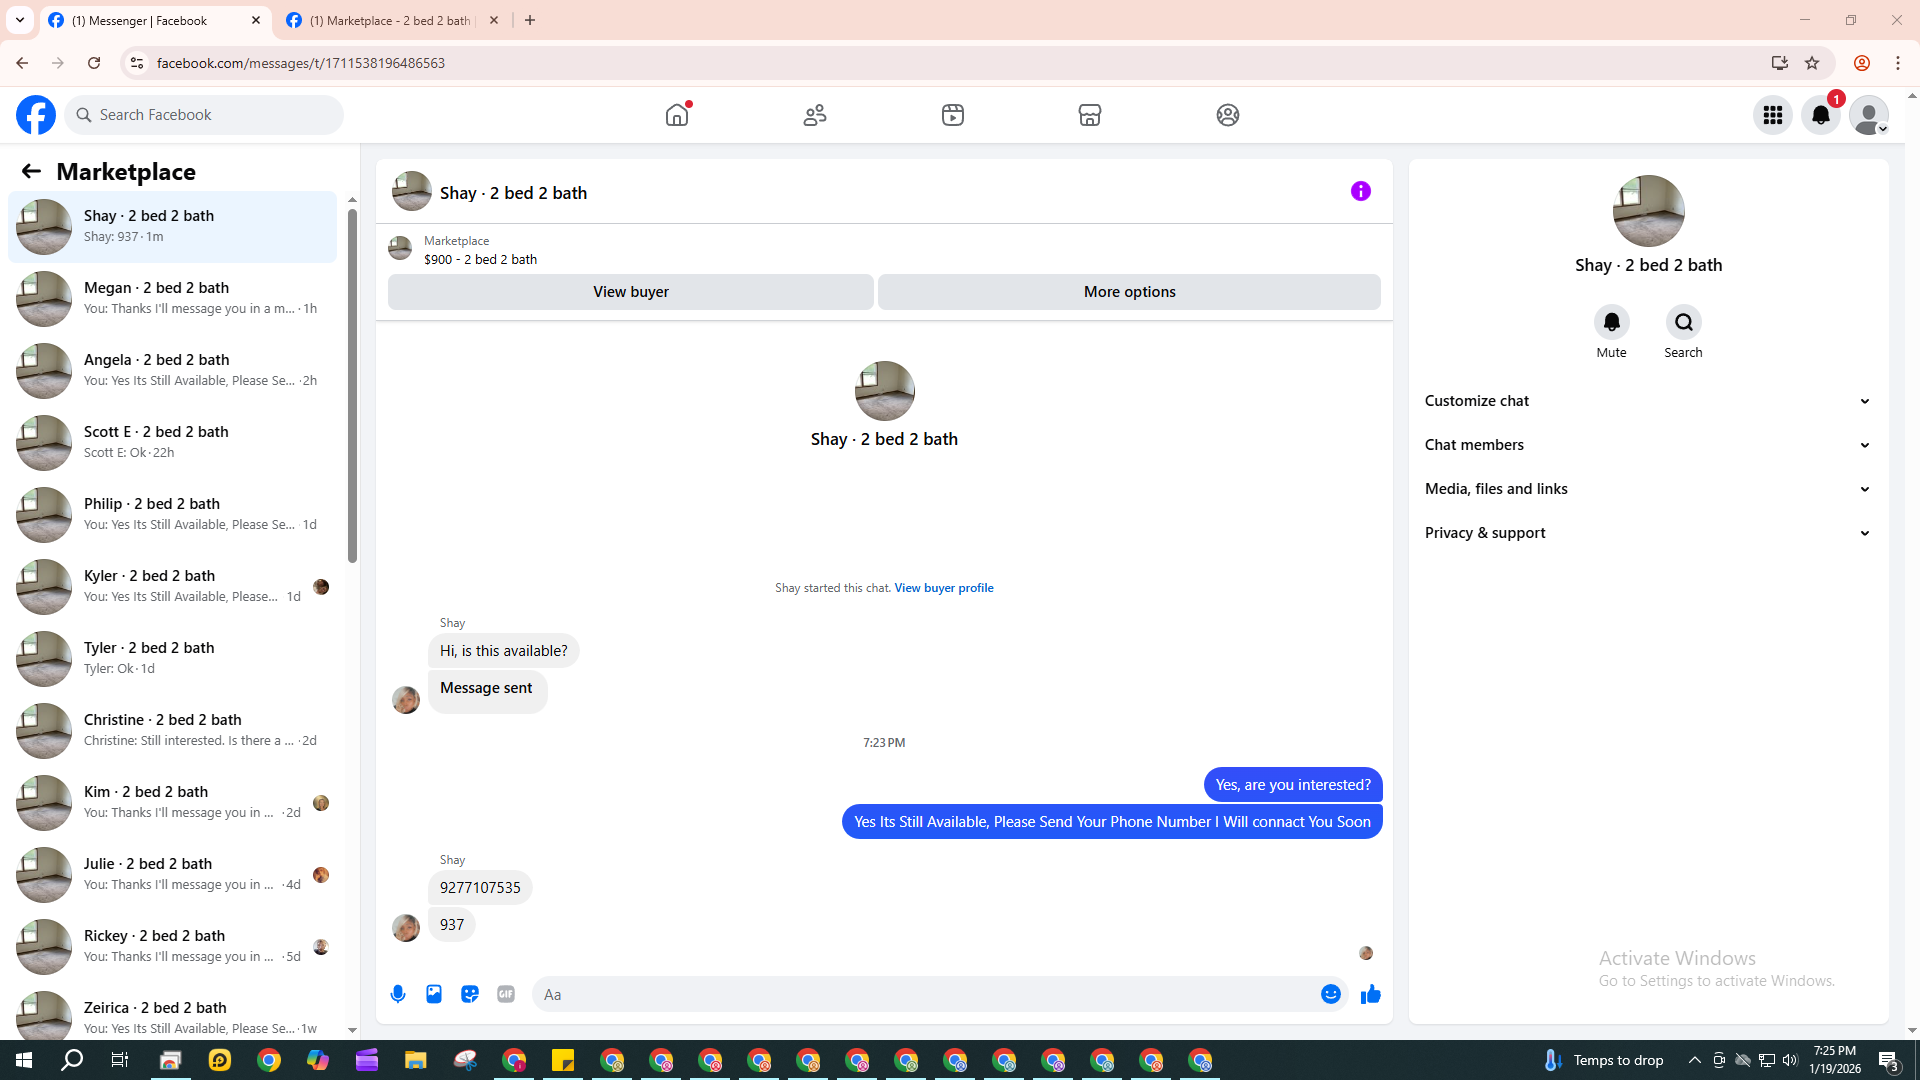Image resolution: width=1920 pixels, height=1080 pixels.
Task: Click the View buyer button
Action: 630,292
